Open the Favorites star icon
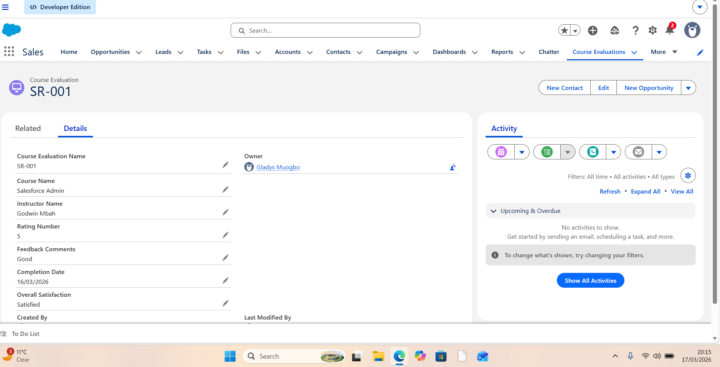Viewport: 720px width, 367px height. [x=564, y=30]
